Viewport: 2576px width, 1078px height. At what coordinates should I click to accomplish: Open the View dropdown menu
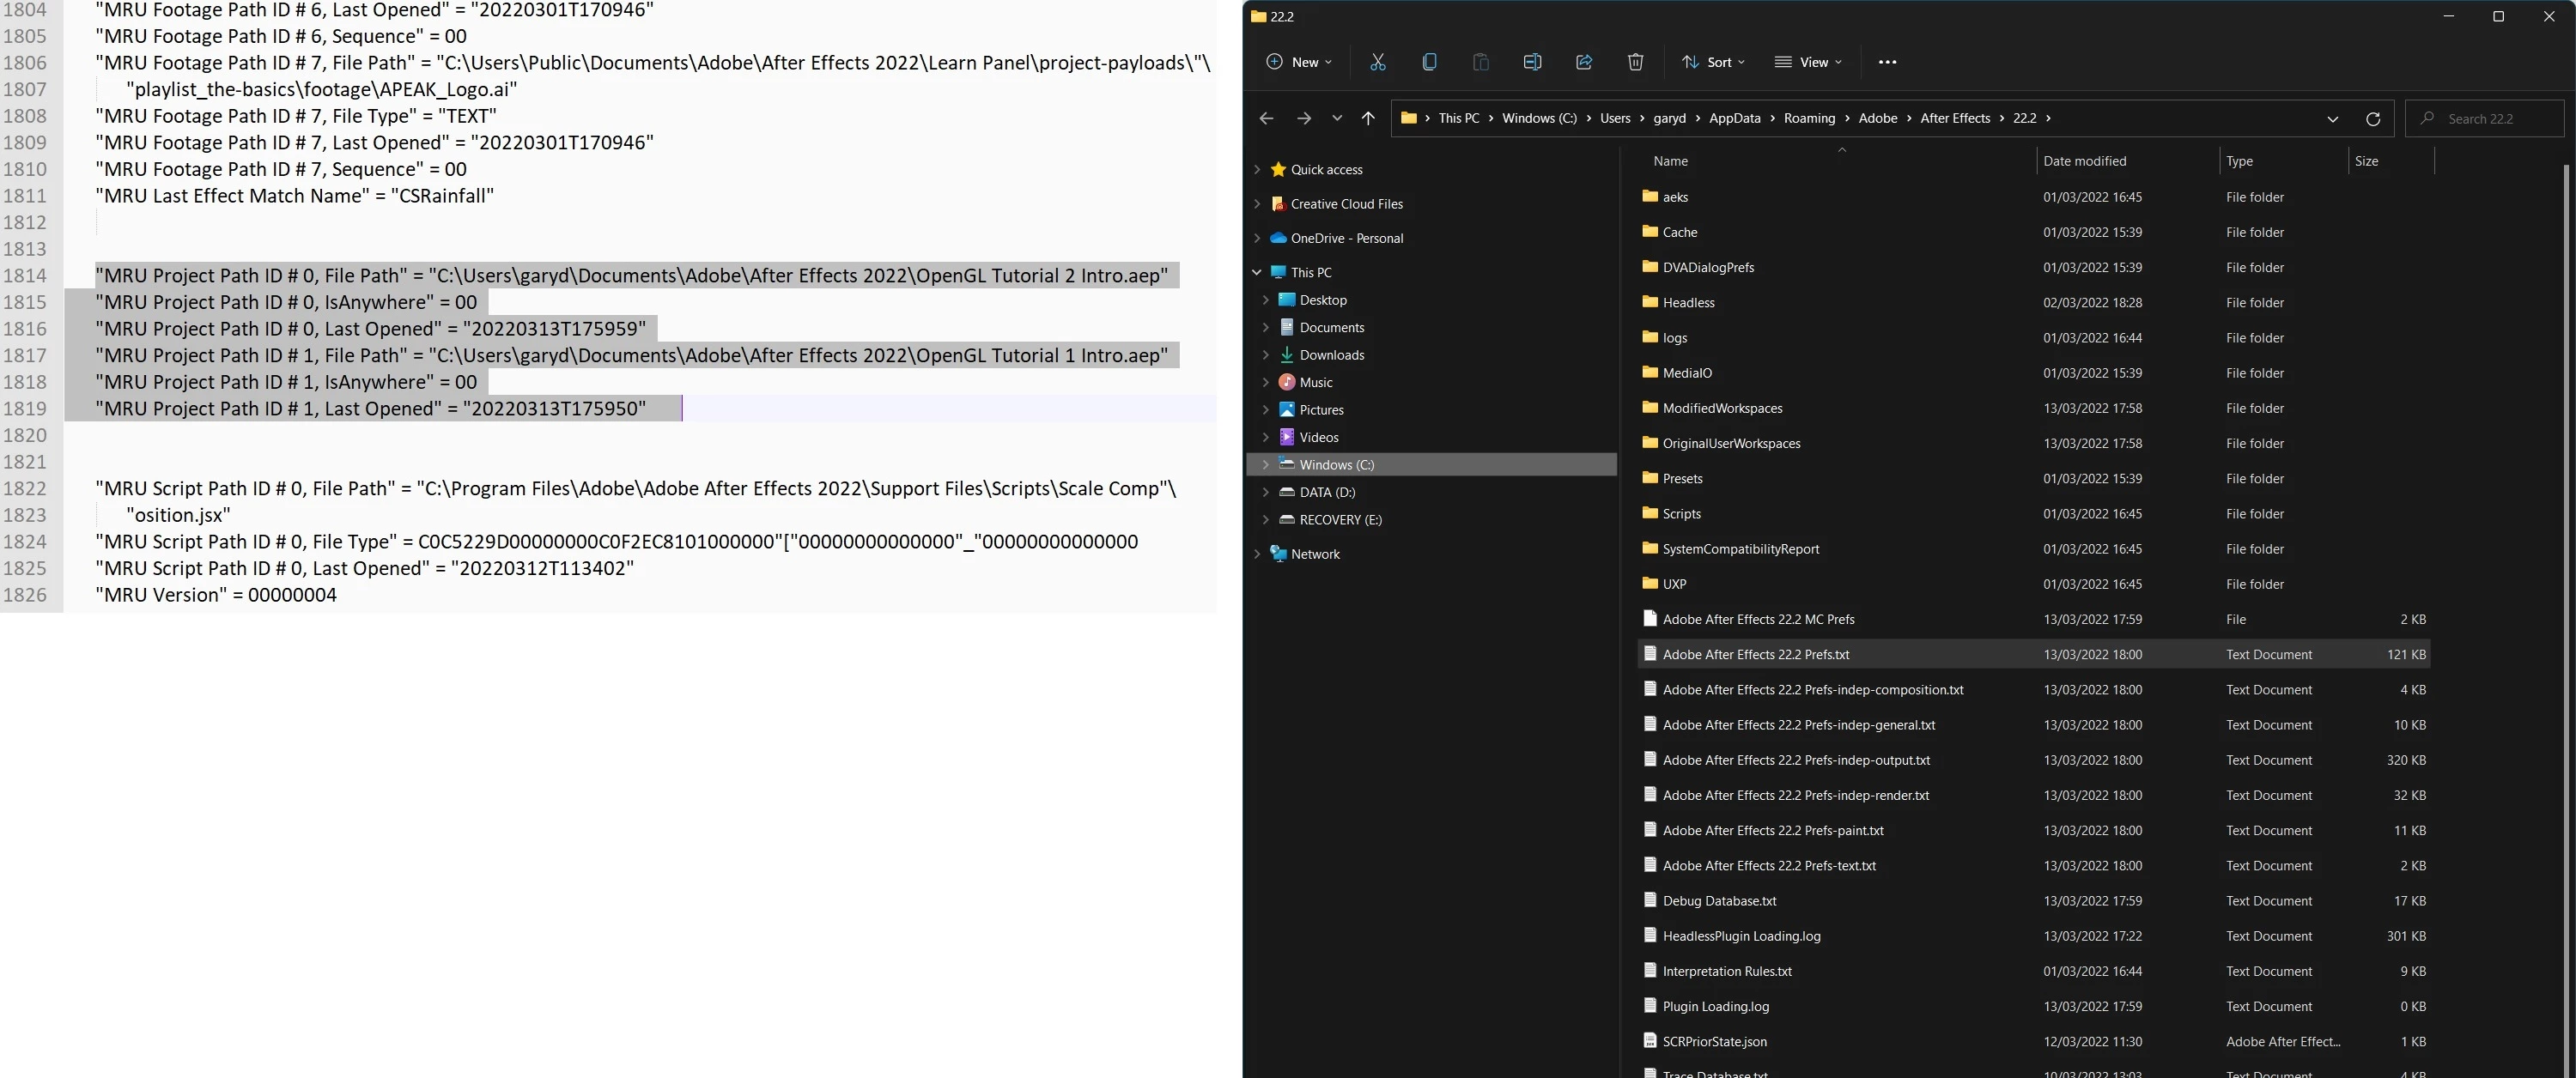point(1808,62)
